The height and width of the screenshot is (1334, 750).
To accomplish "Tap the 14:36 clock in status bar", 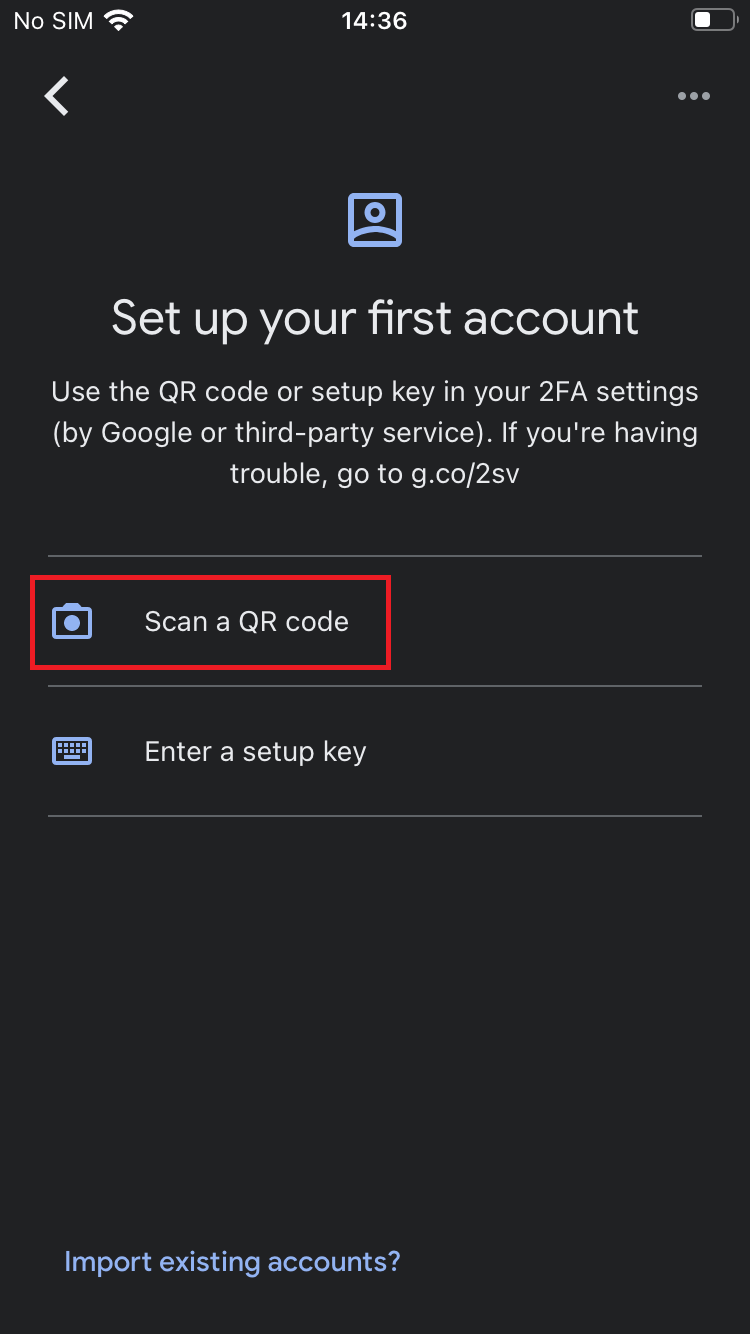I will point(374,20).
